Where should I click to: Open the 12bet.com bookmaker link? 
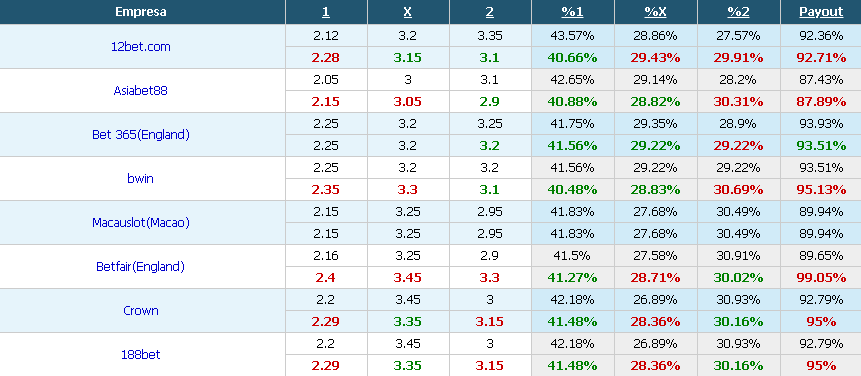tap(141, 47)
